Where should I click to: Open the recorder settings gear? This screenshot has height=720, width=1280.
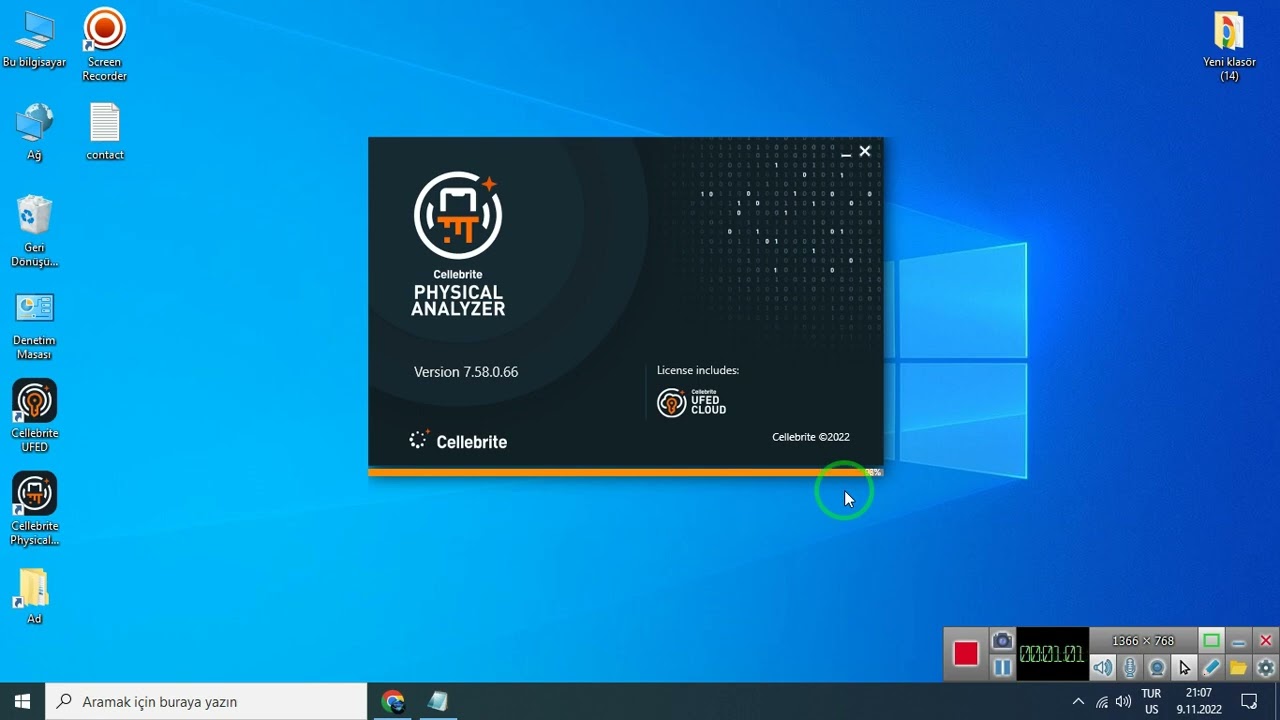tap(1265, 667)
